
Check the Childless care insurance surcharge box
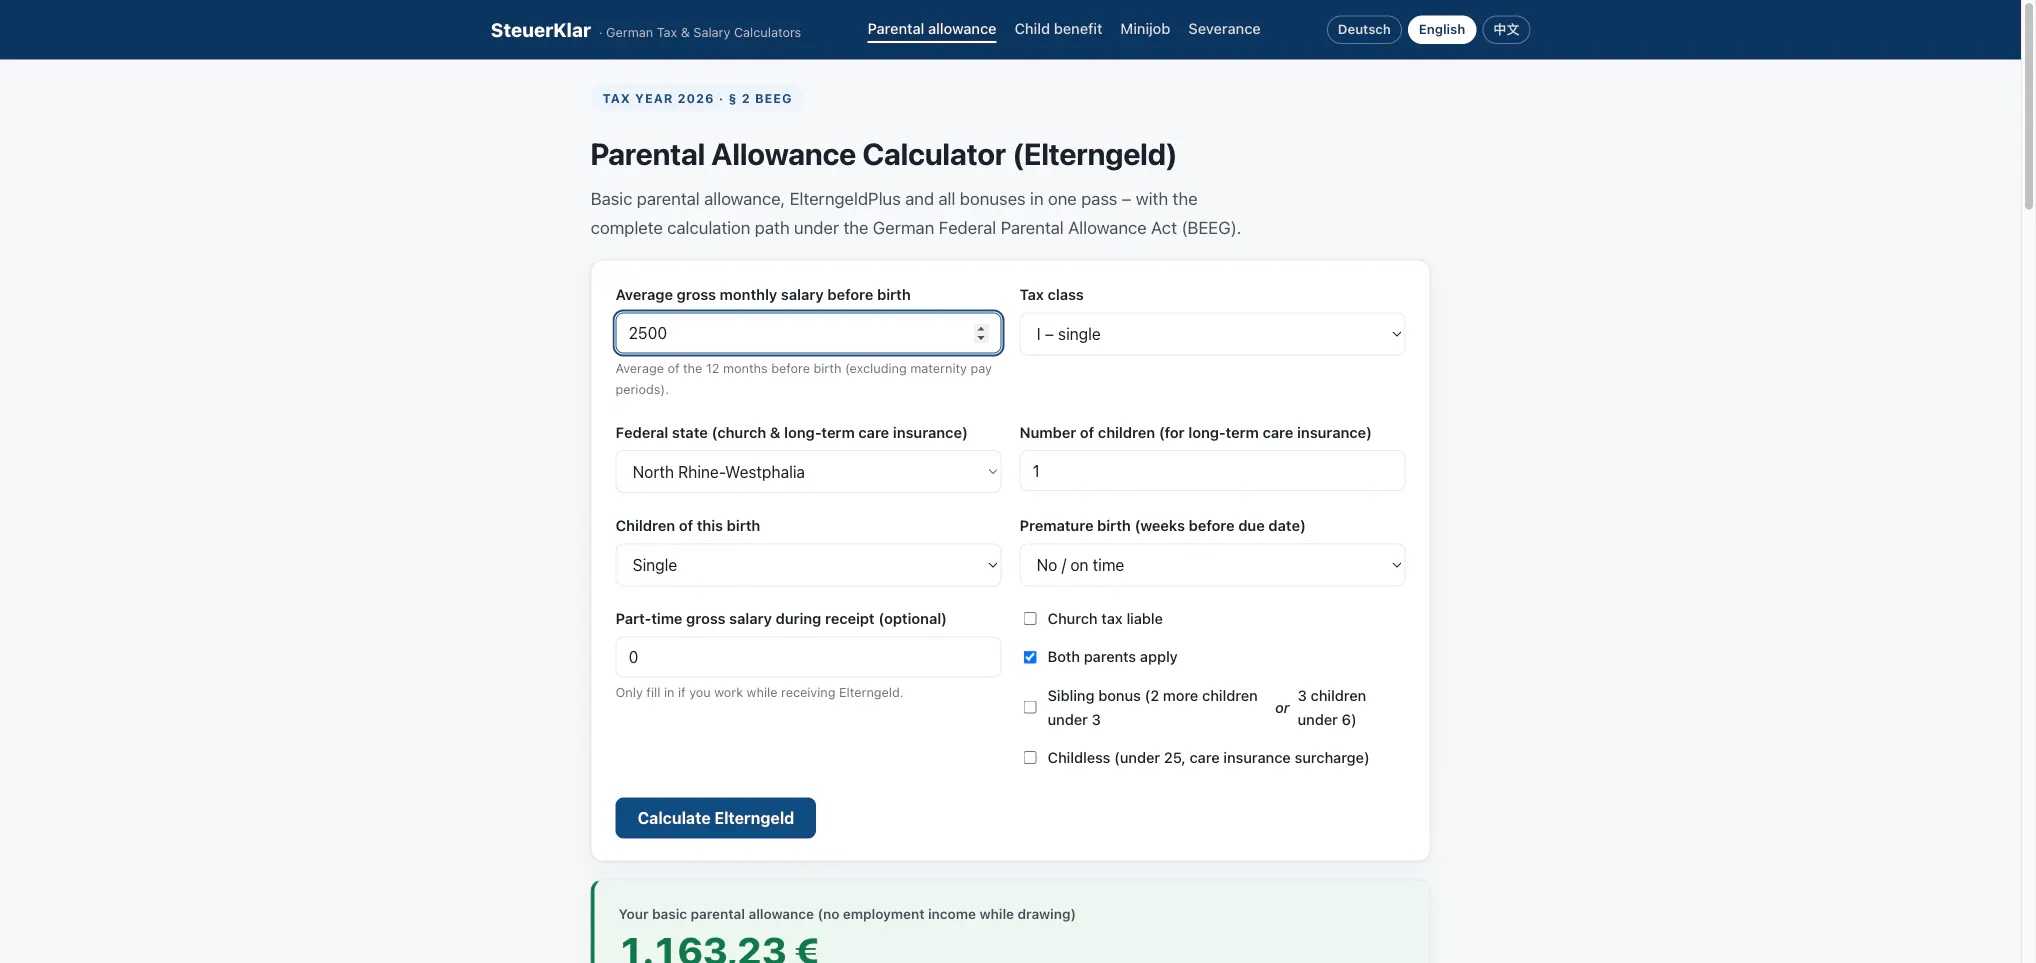pos(1030,758)
